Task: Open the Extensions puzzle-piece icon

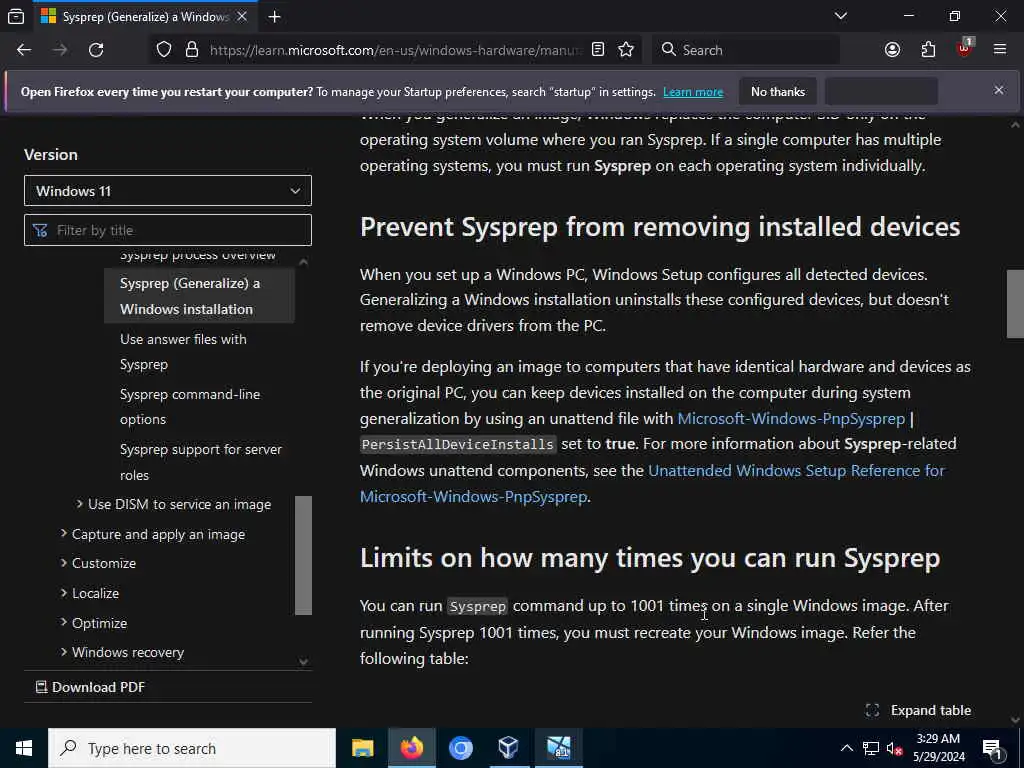Action: (x=928, y=50)
